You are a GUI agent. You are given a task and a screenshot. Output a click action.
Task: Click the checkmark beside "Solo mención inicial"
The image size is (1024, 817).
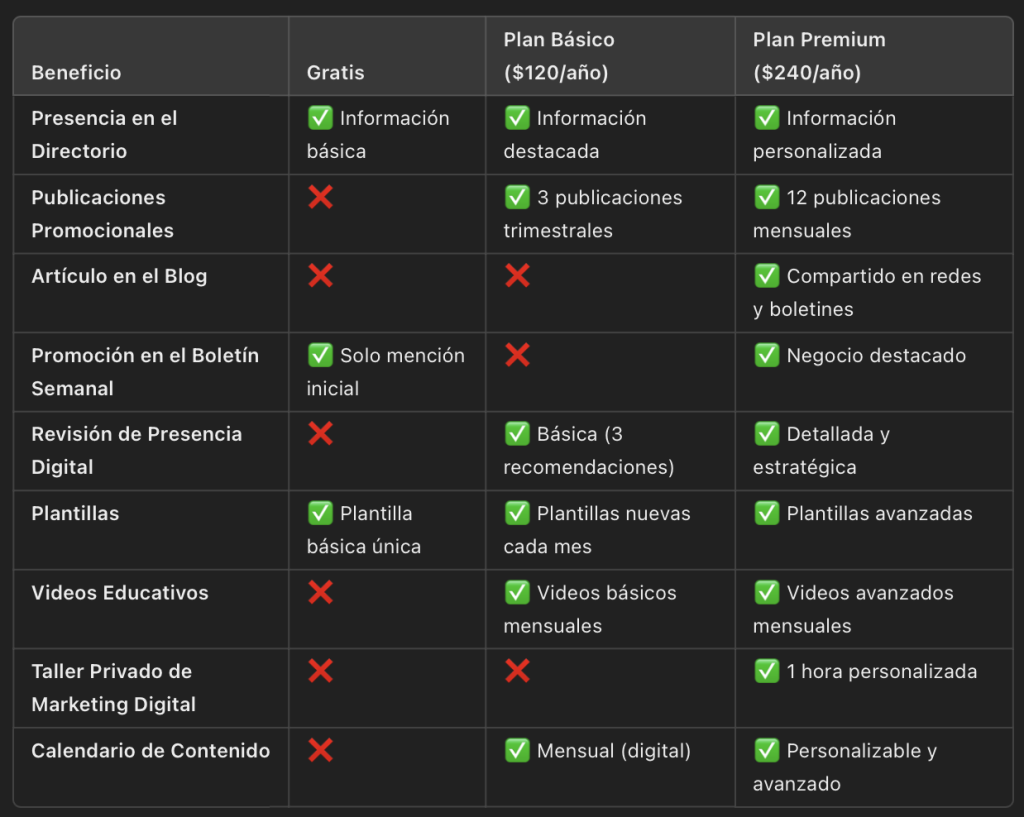320,355
